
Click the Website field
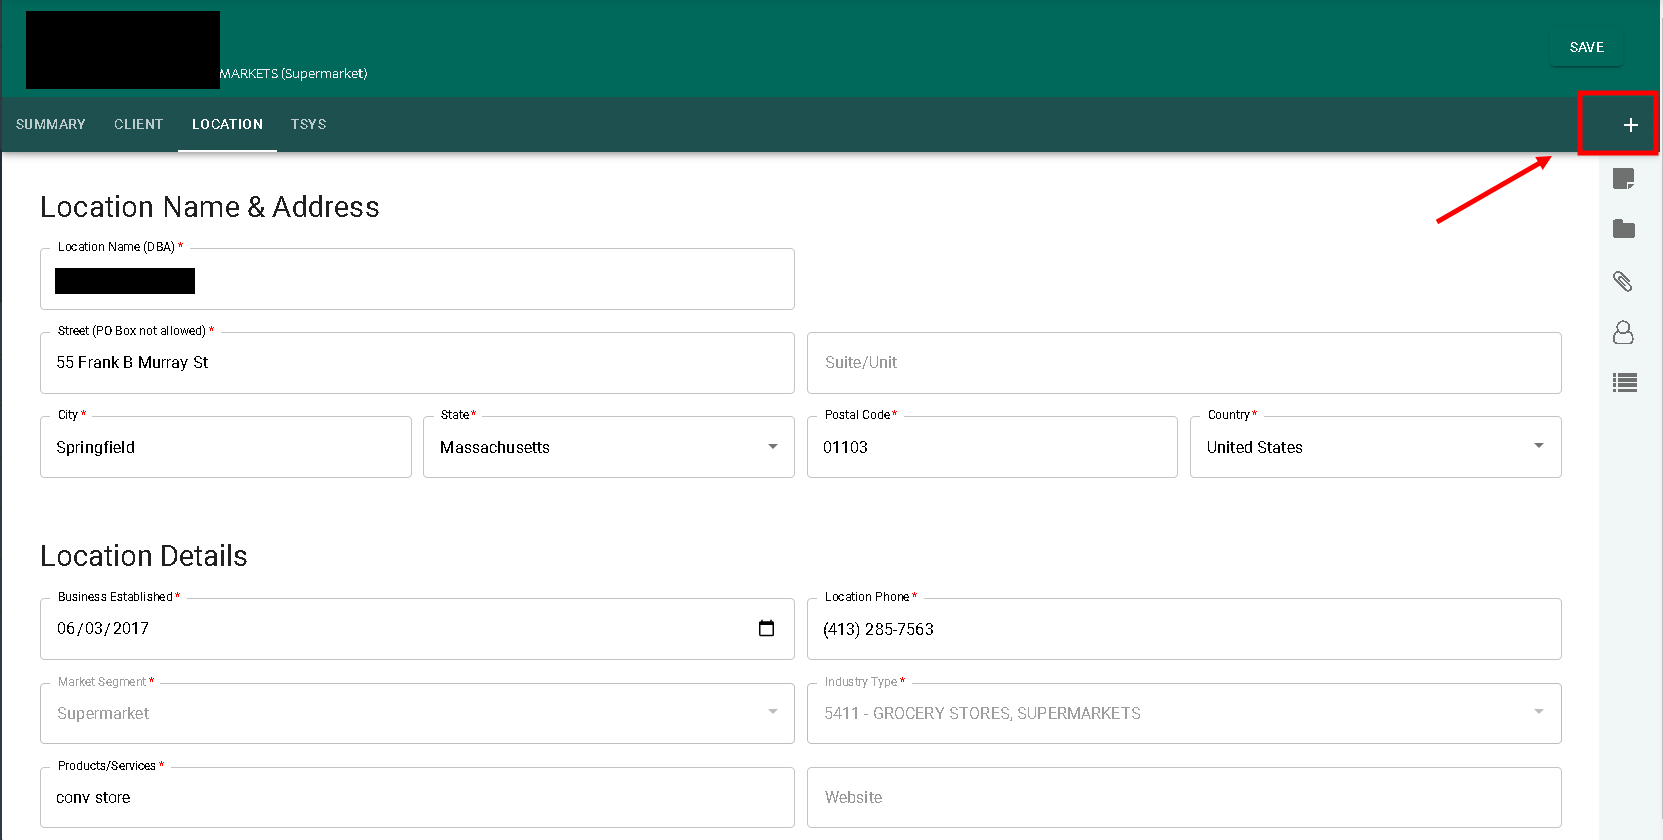1184,798
